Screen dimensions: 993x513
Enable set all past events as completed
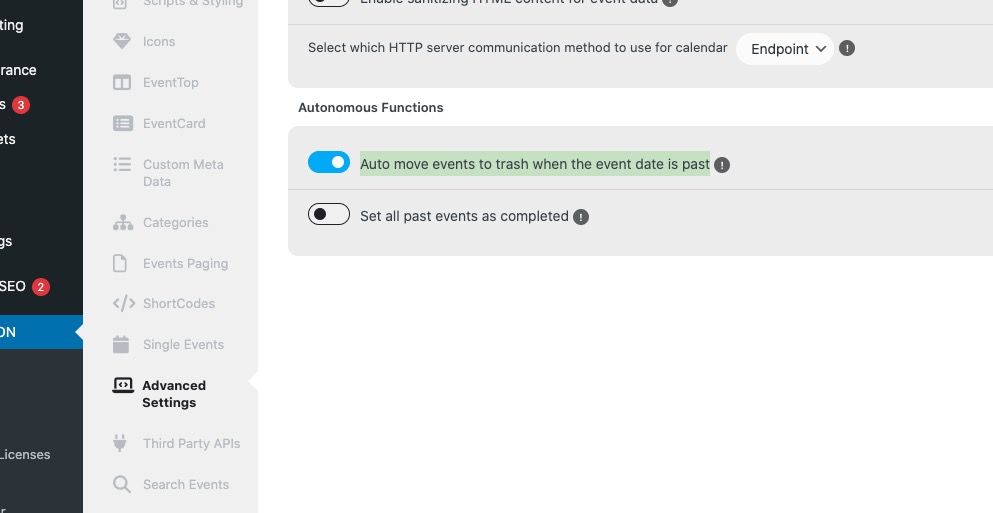click(x=329, y=214)
